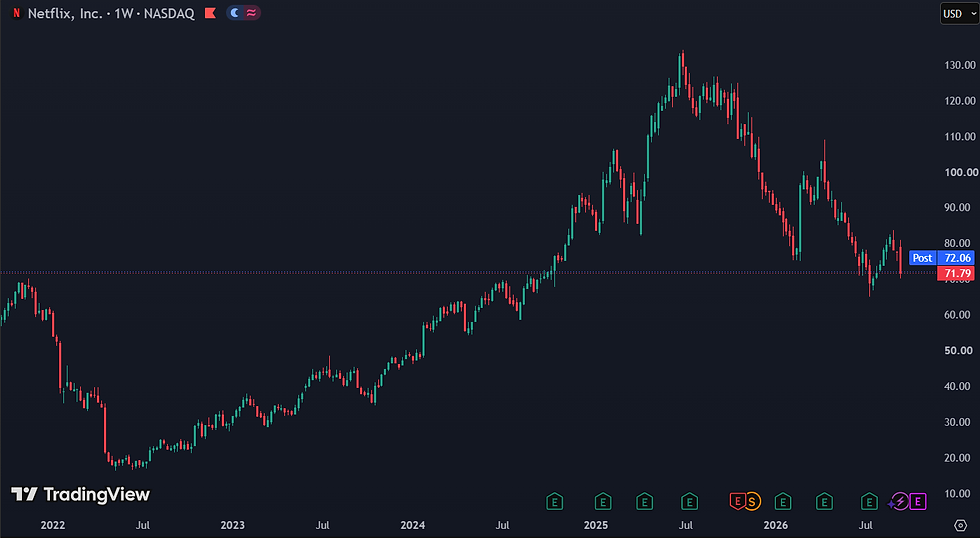The image size is (980, 538).
Task: Click the orange S split marker
Action: [752, 501]
